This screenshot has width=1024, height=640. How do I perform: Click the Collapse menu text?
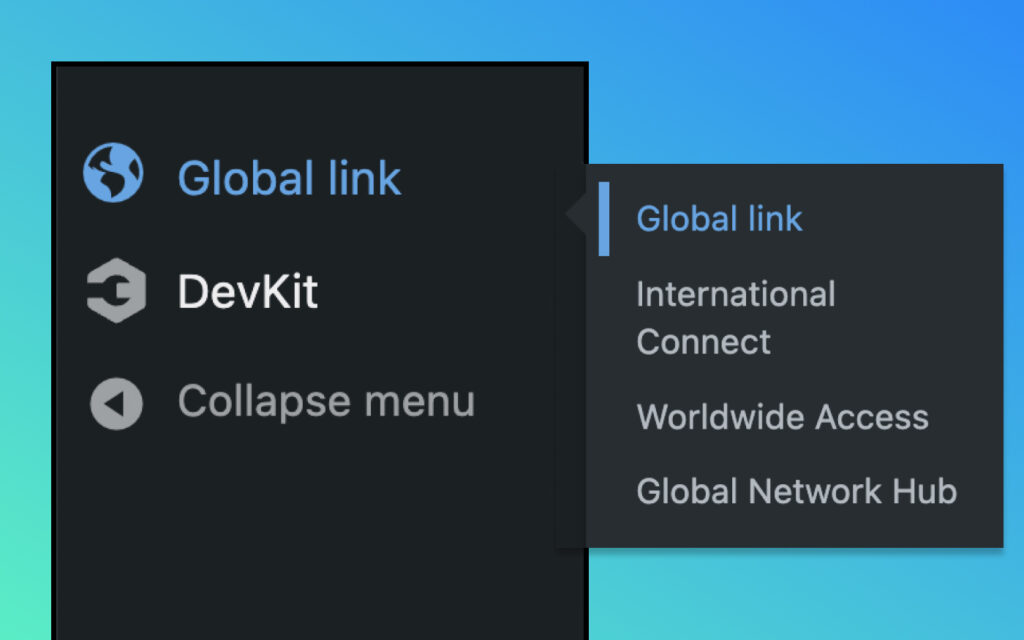coord(325,402)
